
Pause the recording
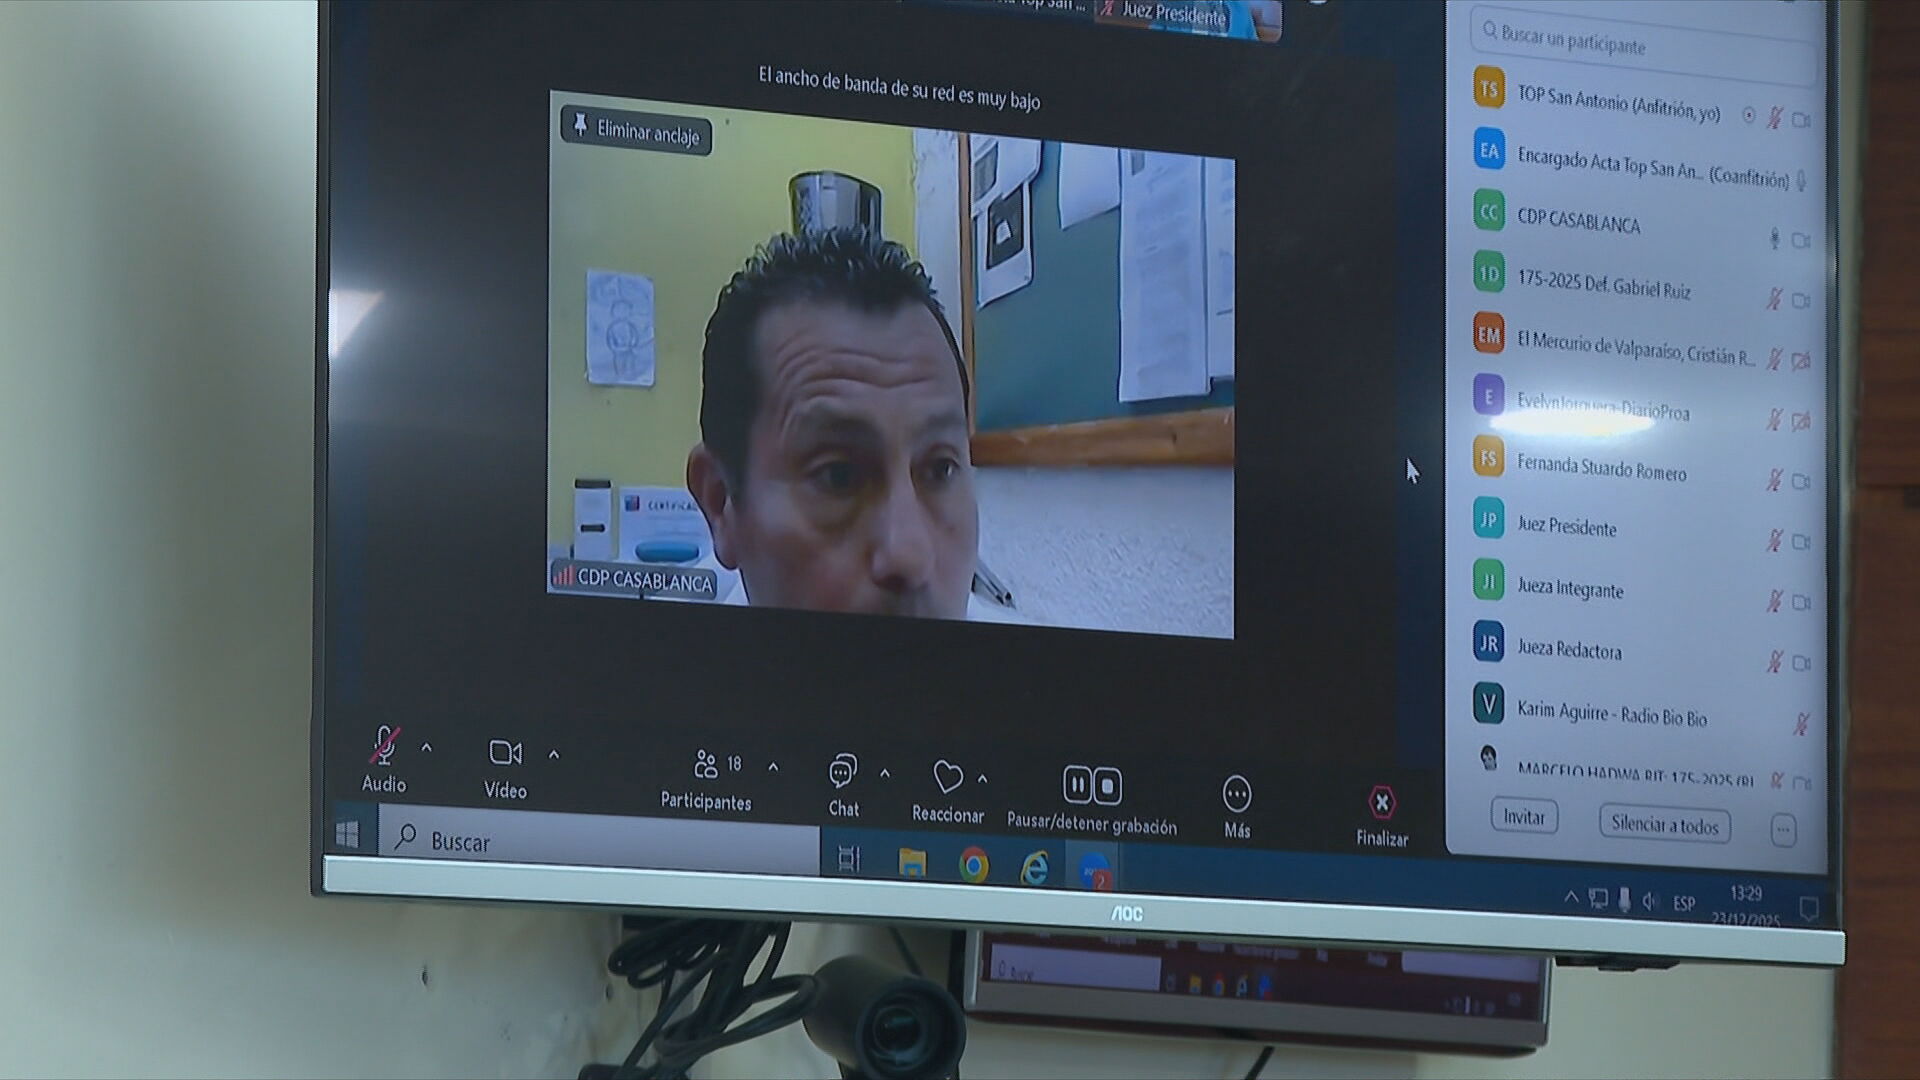(1077, 785)
